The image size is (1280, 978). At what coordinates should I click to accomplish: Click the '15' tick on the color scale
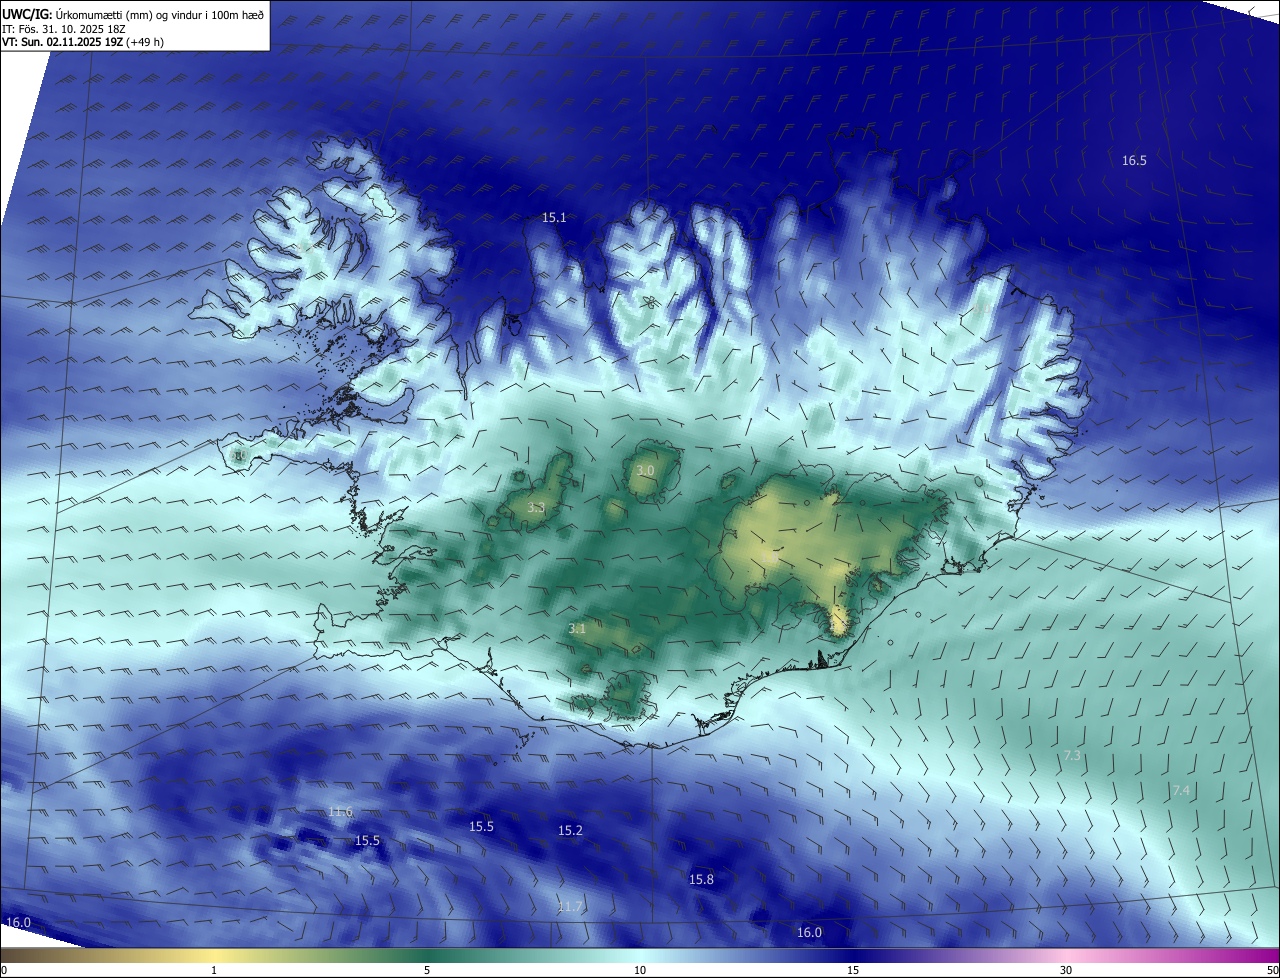pyautogui.click(x=853, y=970)
